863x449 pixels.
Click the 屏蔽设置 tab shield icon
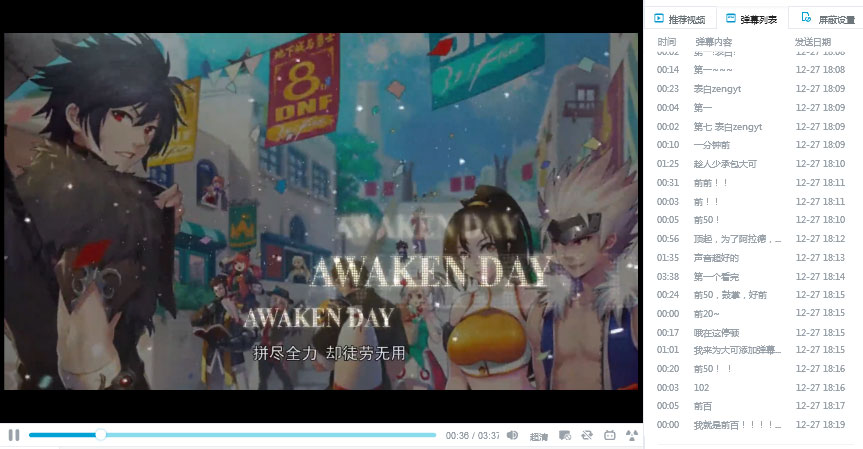click(806, 18)
